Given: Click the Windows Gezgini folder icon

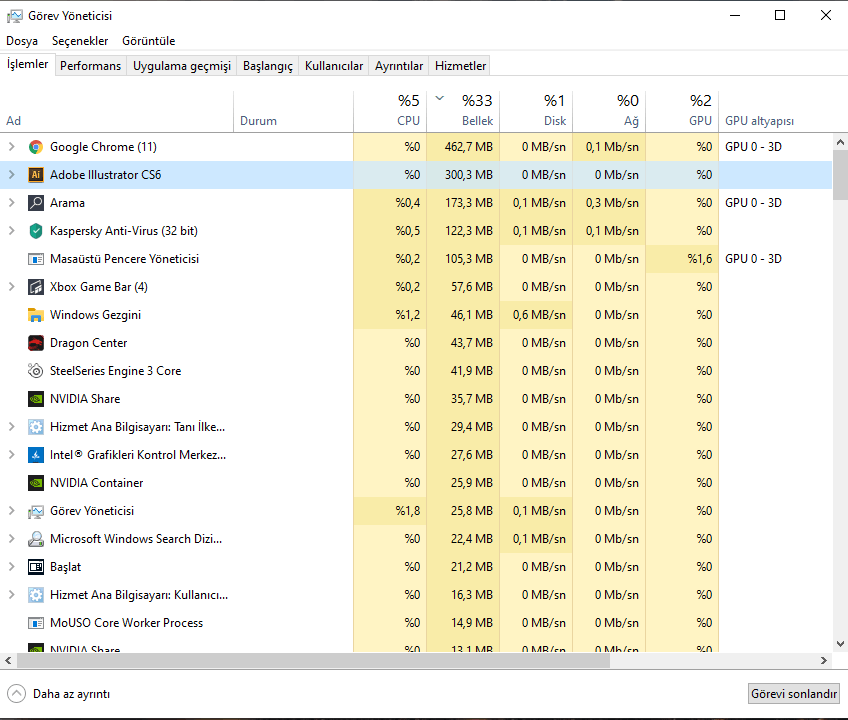Looking at the screenshot, I should 36,315.
